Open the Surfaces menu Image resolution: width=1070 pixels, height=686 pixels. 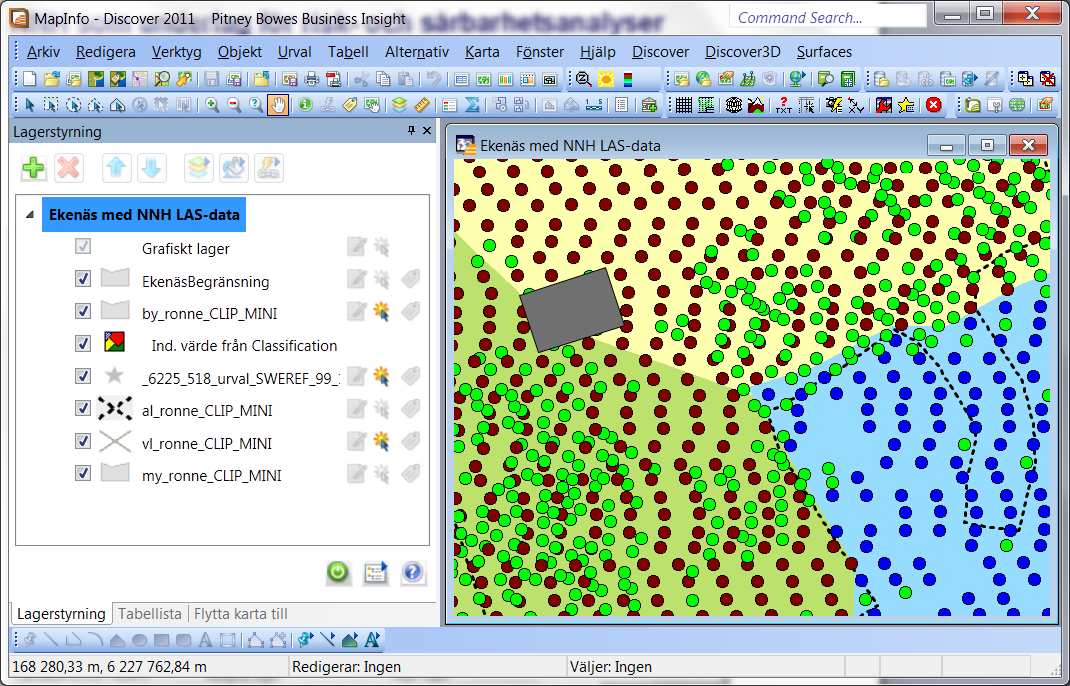point(824,52)
